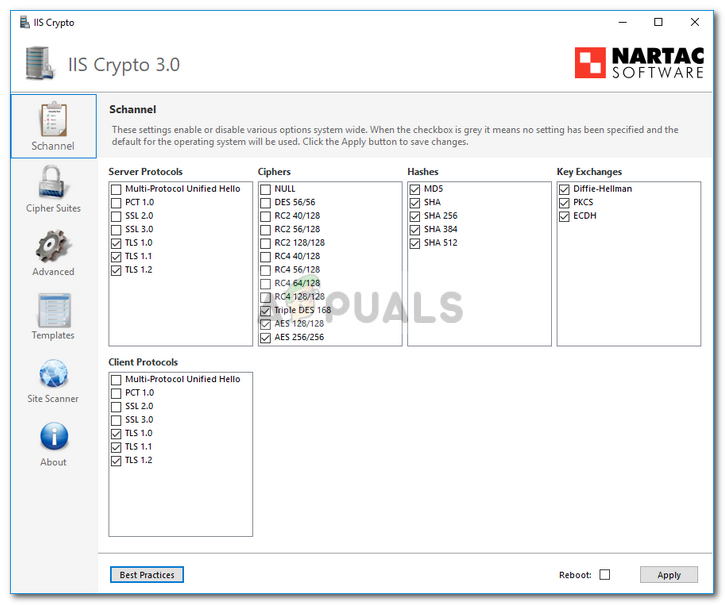This screenshot has width=725, height=605.
Task: Enable client Multi-Protocol Unified Hello
Action: pos(116,380)
